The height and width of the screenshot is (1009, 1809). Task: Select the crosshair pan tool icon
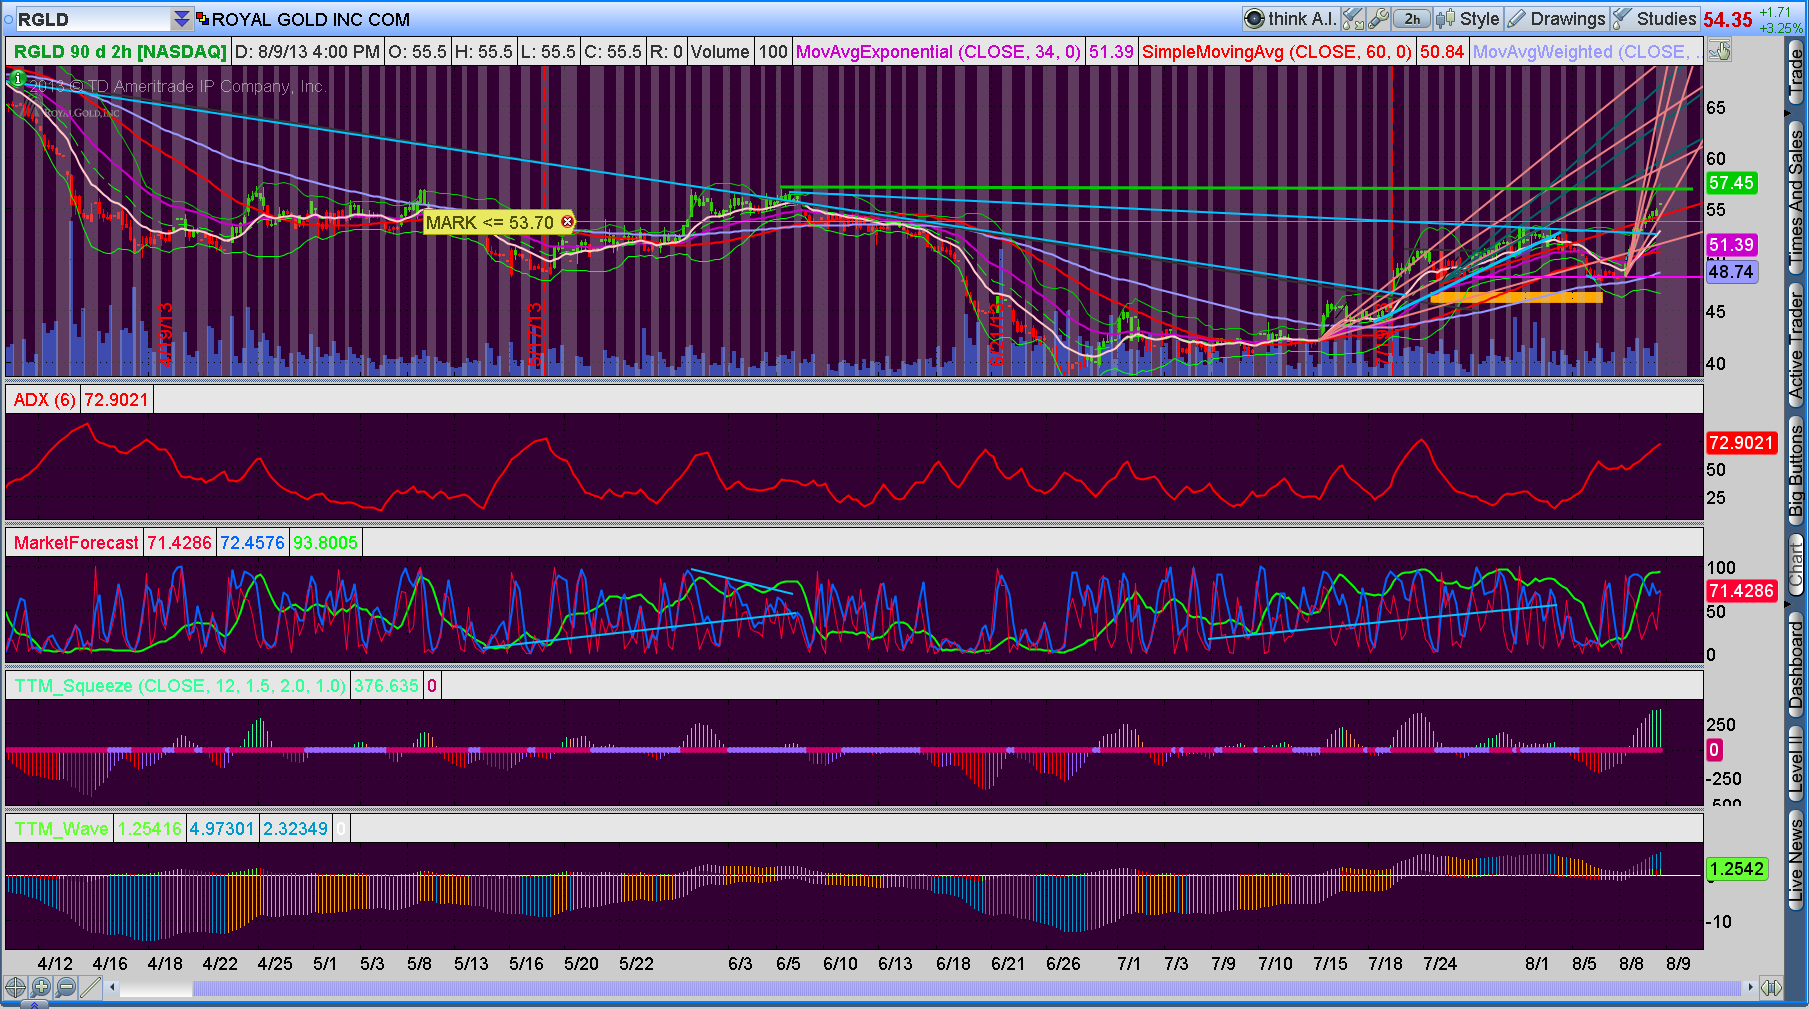(15, 988)
